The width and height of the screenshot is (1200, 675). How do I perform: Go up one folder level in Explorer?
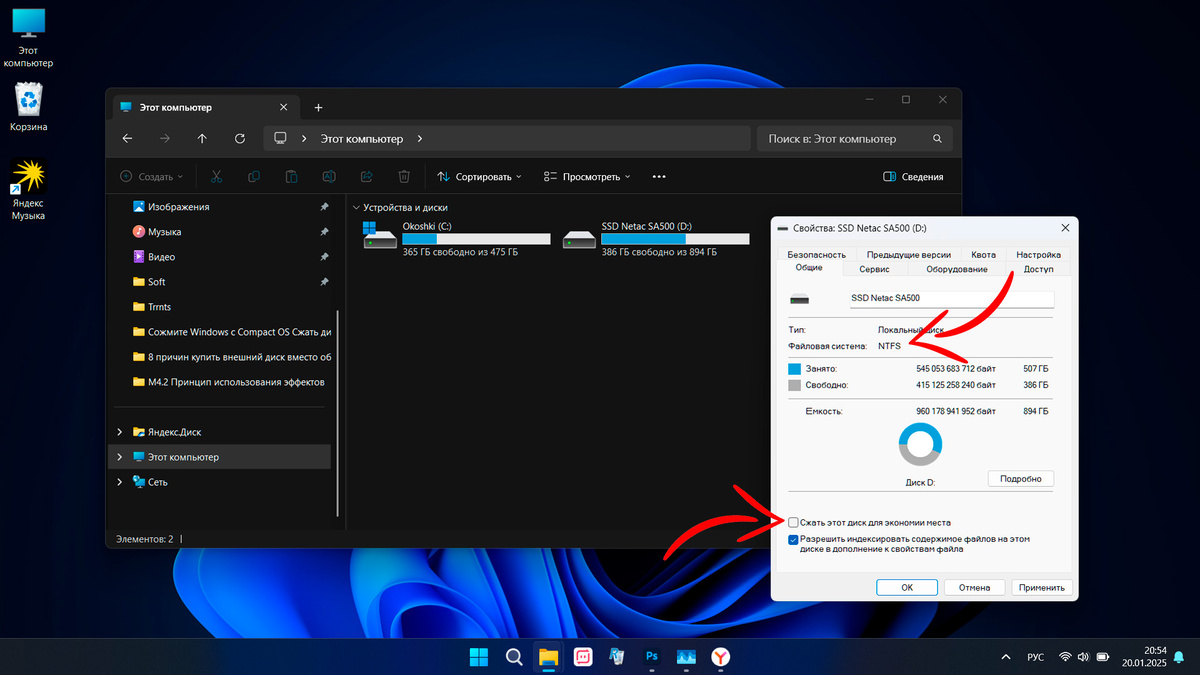202,139
